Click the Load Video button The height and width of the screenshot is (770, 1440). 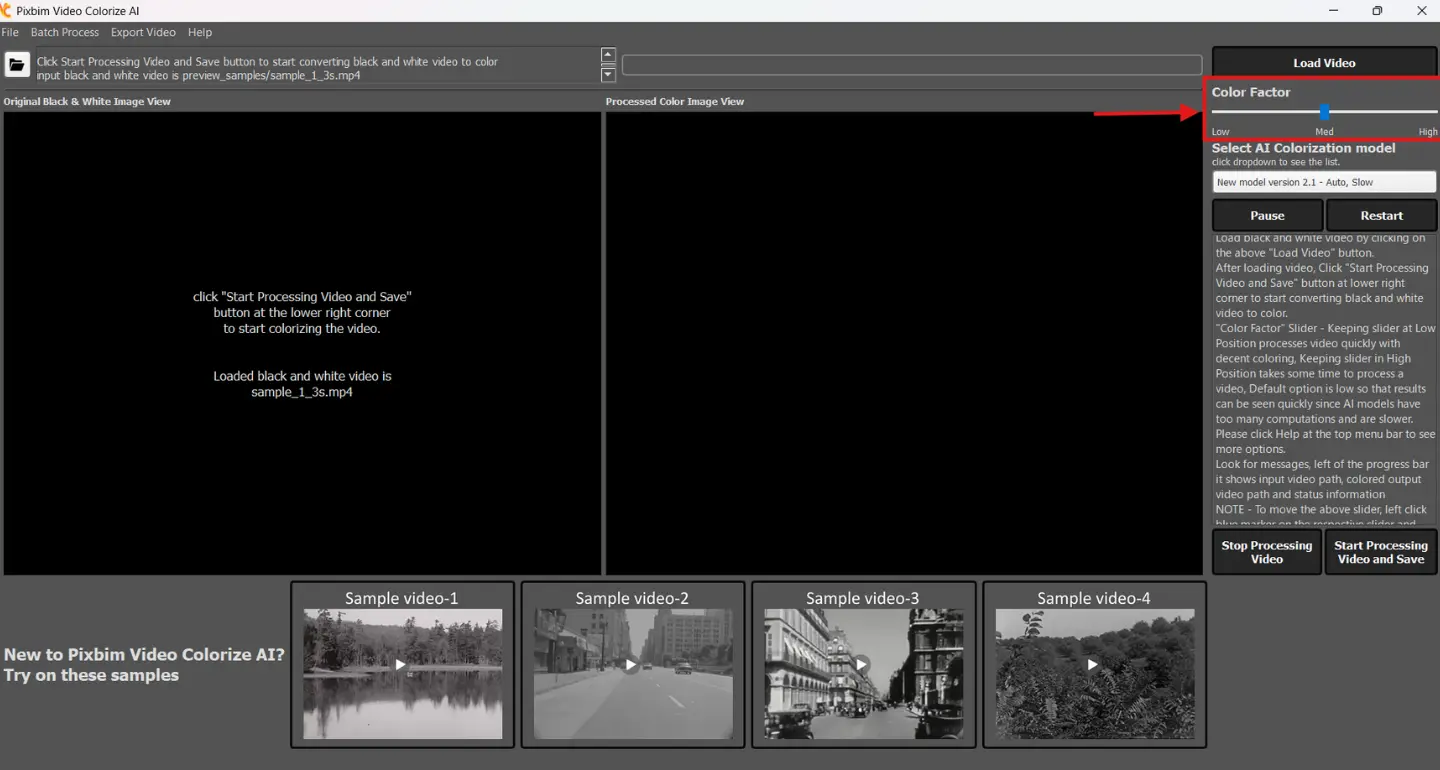pos(1324,62)
